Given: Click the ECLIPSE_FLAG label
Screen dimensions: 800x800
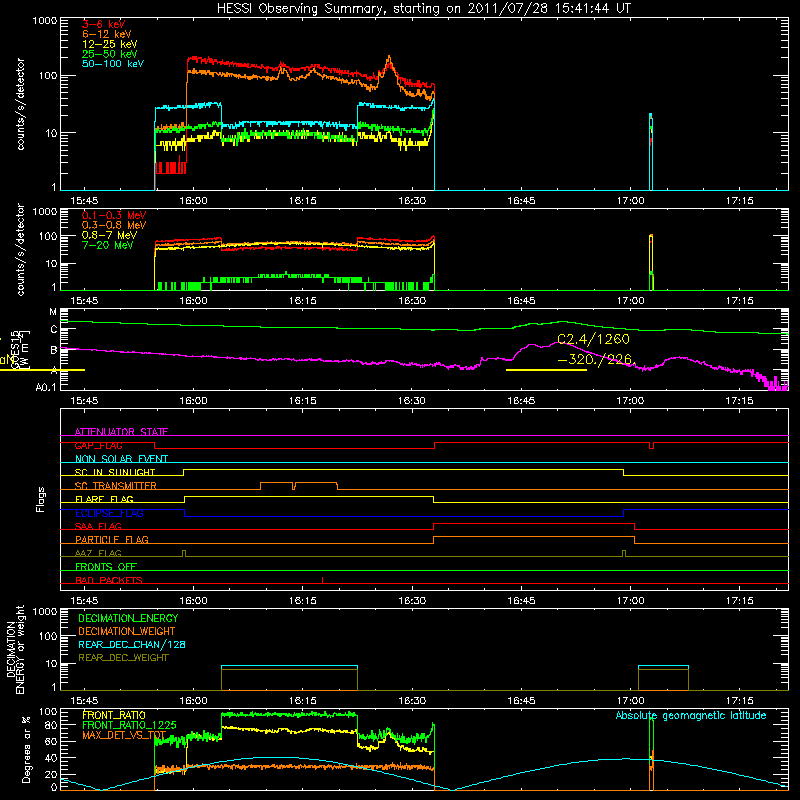Looking at the screenshot, I should pos(109,513).
